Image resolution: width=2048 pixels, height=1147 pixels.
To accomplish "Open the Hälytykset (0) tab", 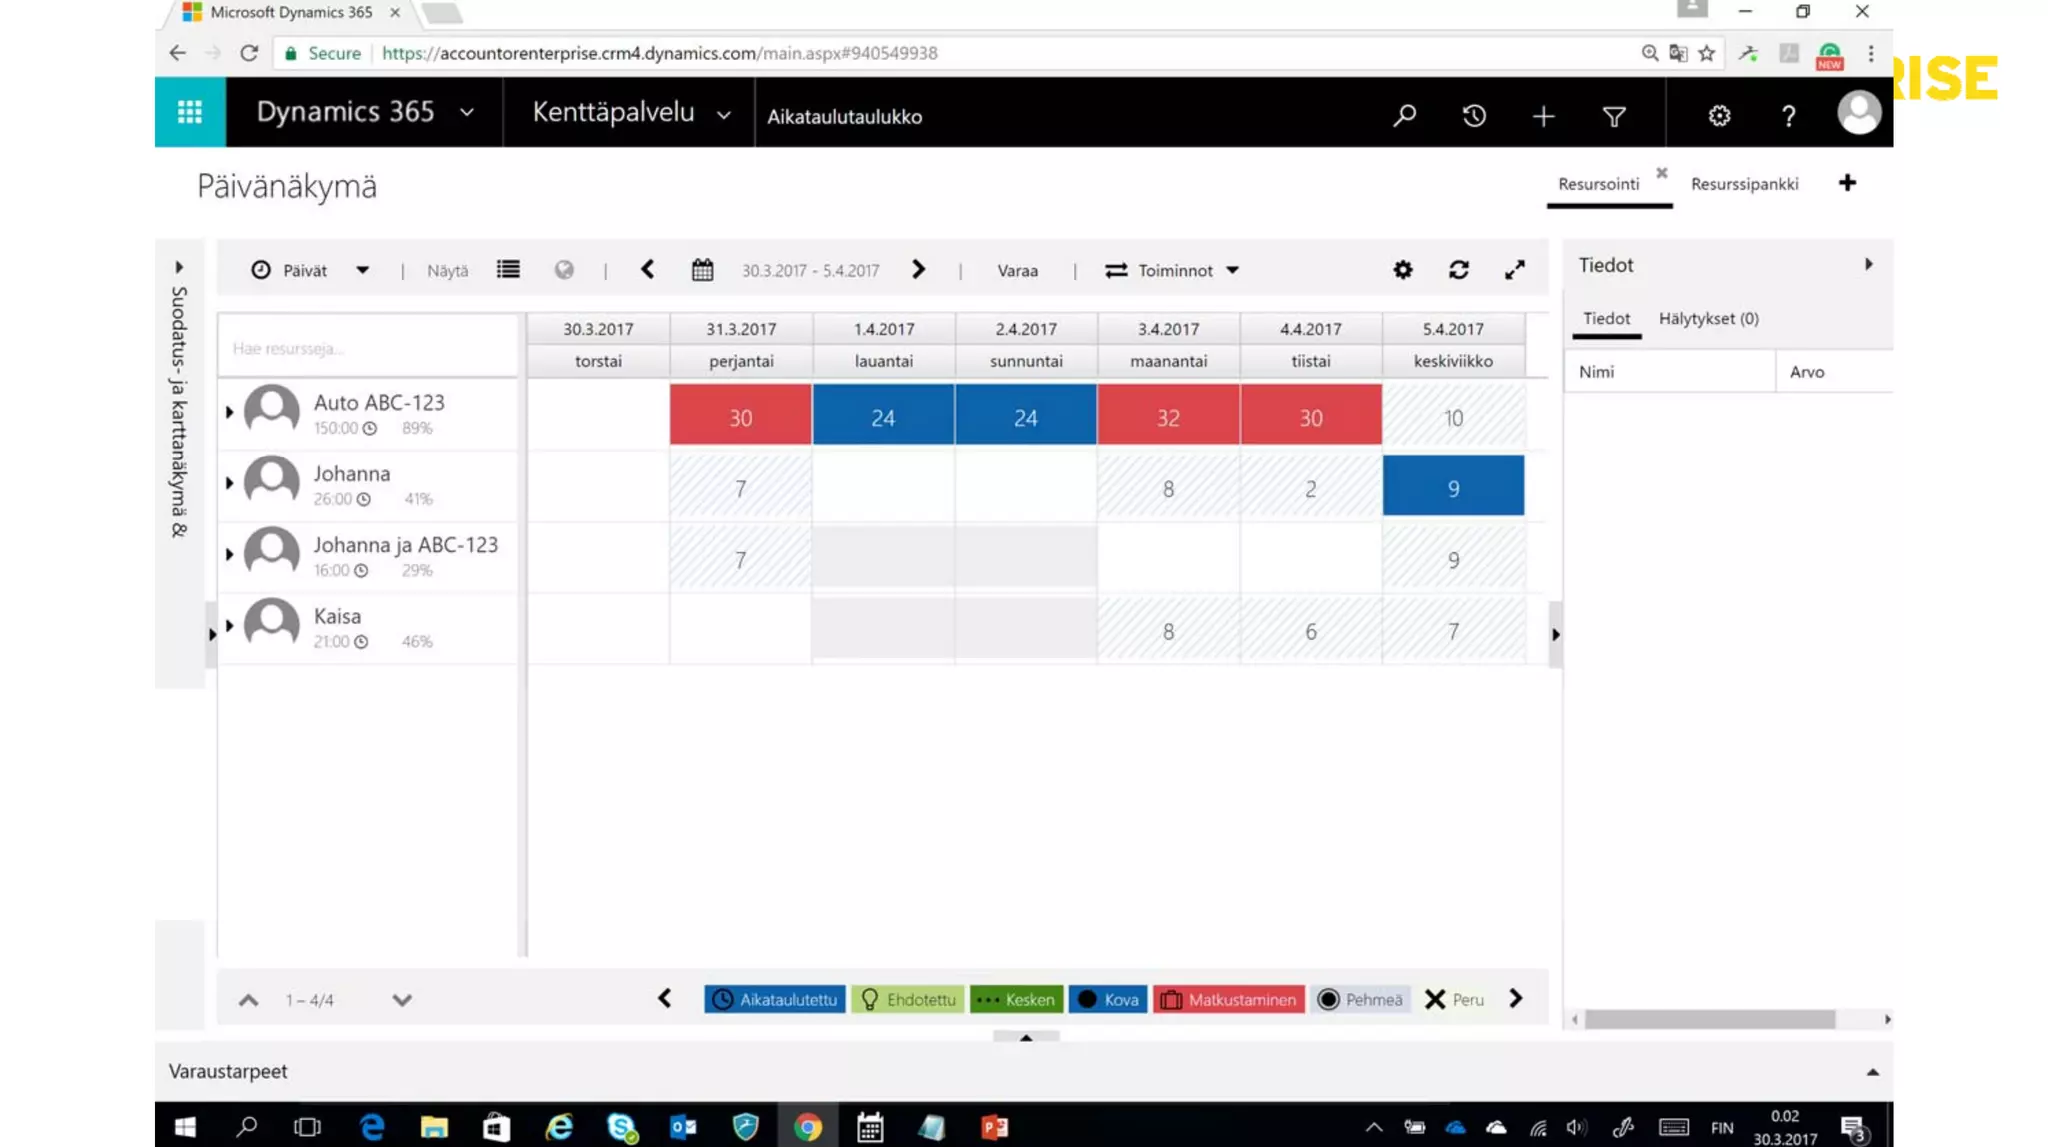I will (1708, 318).
